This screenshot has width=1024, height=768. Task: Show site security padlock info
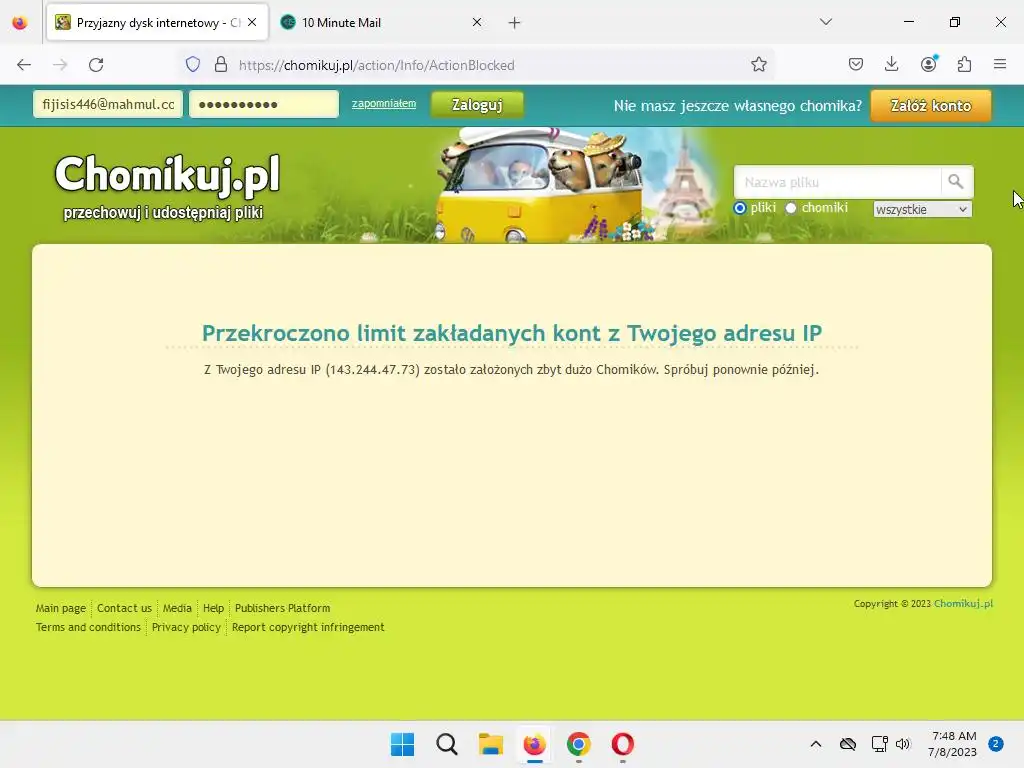[221, 65]
